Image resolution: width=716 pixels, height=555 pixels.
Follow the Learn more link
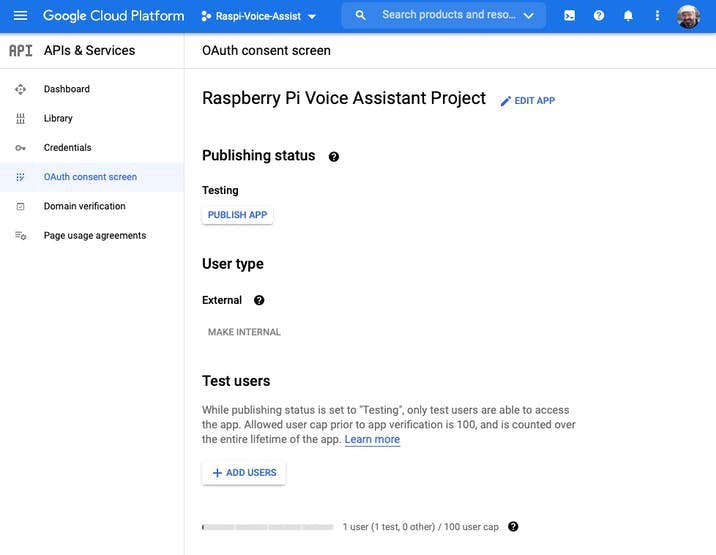372,440
